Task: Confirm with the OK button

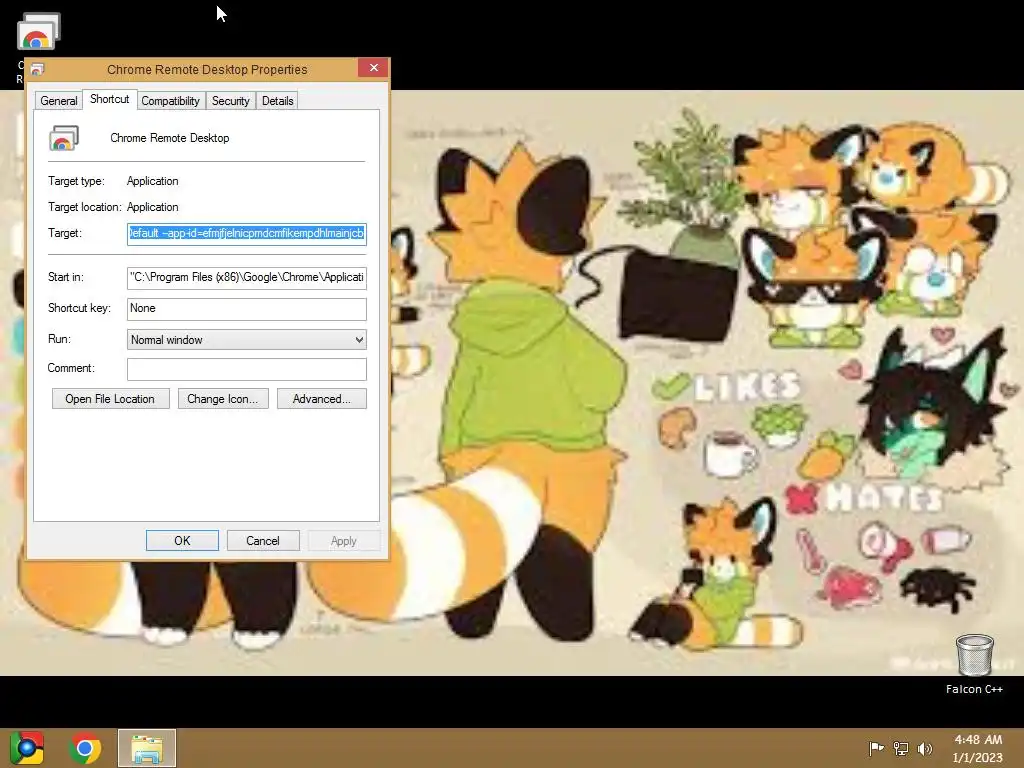Action: click(x=182, y=541)
